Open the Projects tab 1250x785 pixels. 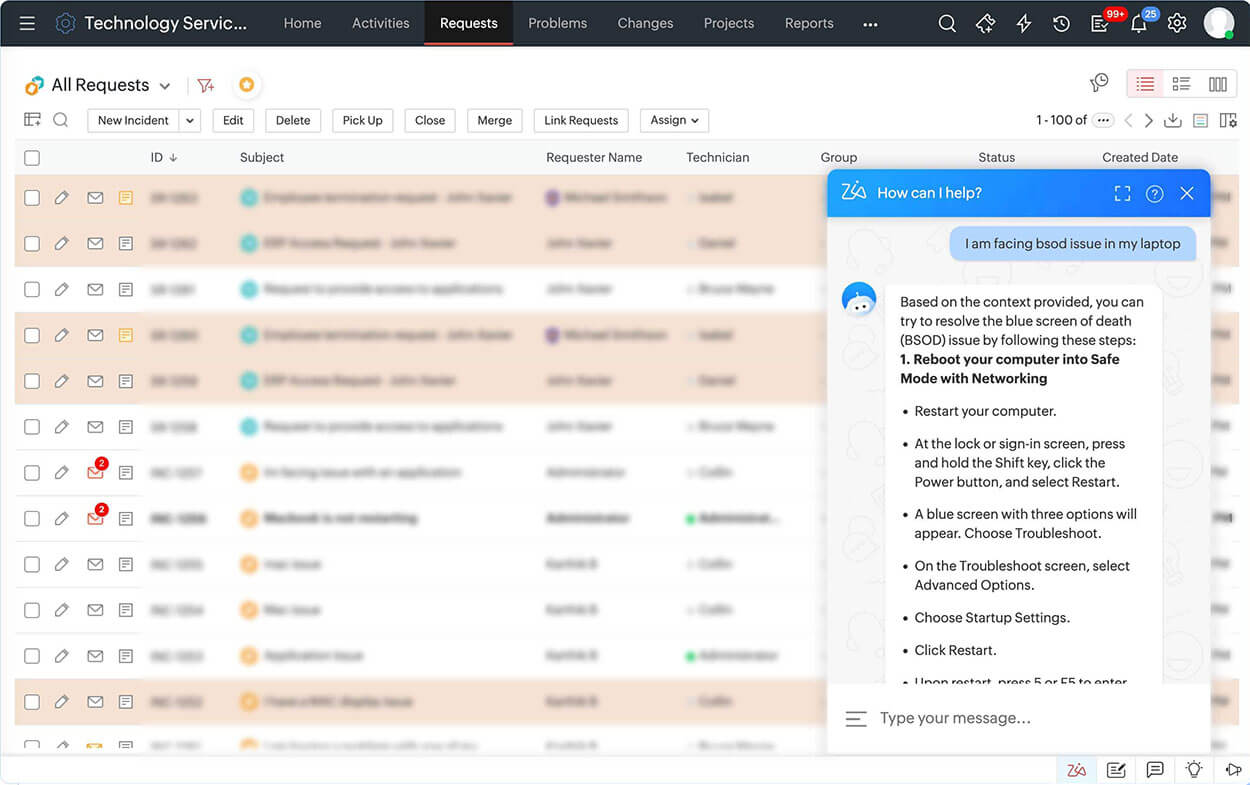click(x=729, y=23)
